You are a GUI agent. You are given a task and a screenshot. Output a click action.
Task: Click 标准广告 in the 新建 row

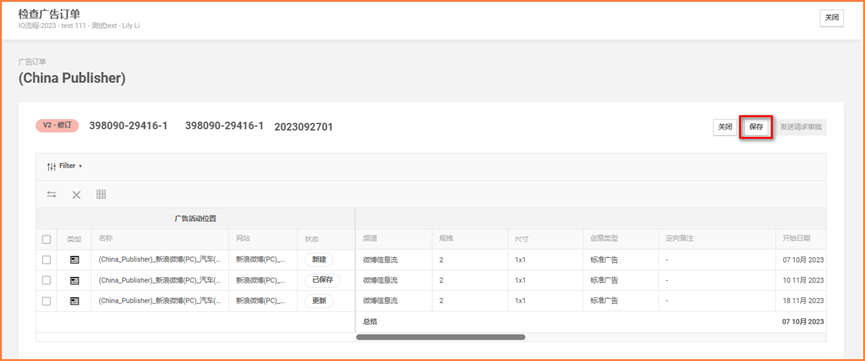pyautogui.click(x=604, y=259)
